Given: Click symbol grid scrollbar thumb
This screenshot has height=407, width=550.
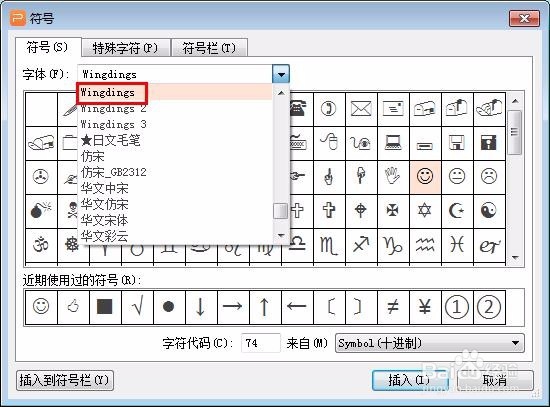Looking at the screenshot, I should [x=515, y=132].
